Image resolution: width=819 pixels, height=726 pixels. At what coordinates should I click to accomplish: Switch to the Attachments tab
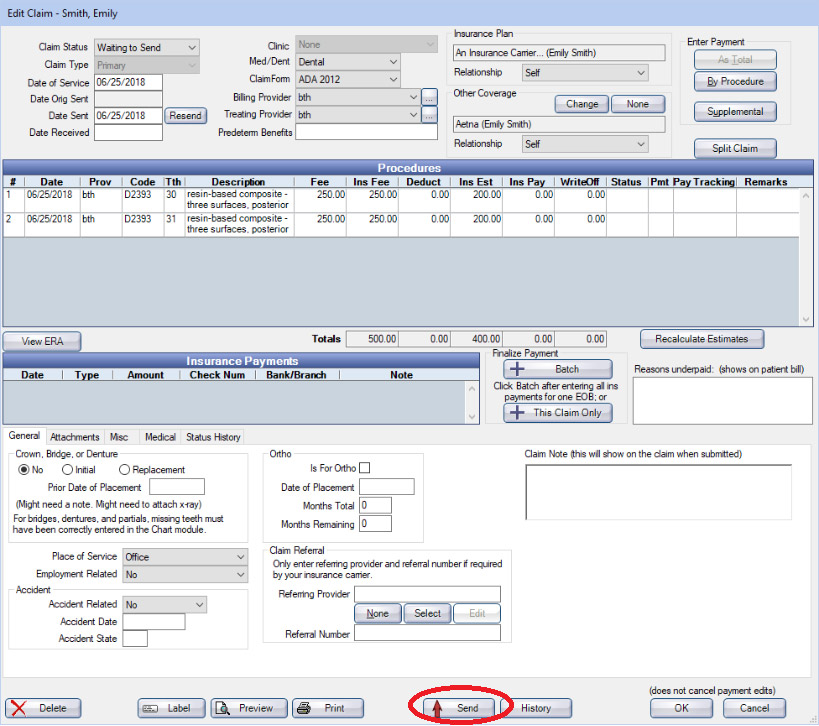pos(75,437)
